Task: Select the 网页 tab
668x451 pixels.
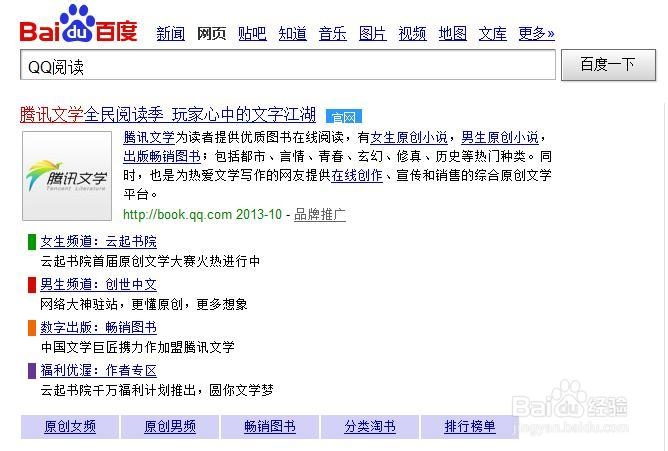Action: [x=211, y=33]
